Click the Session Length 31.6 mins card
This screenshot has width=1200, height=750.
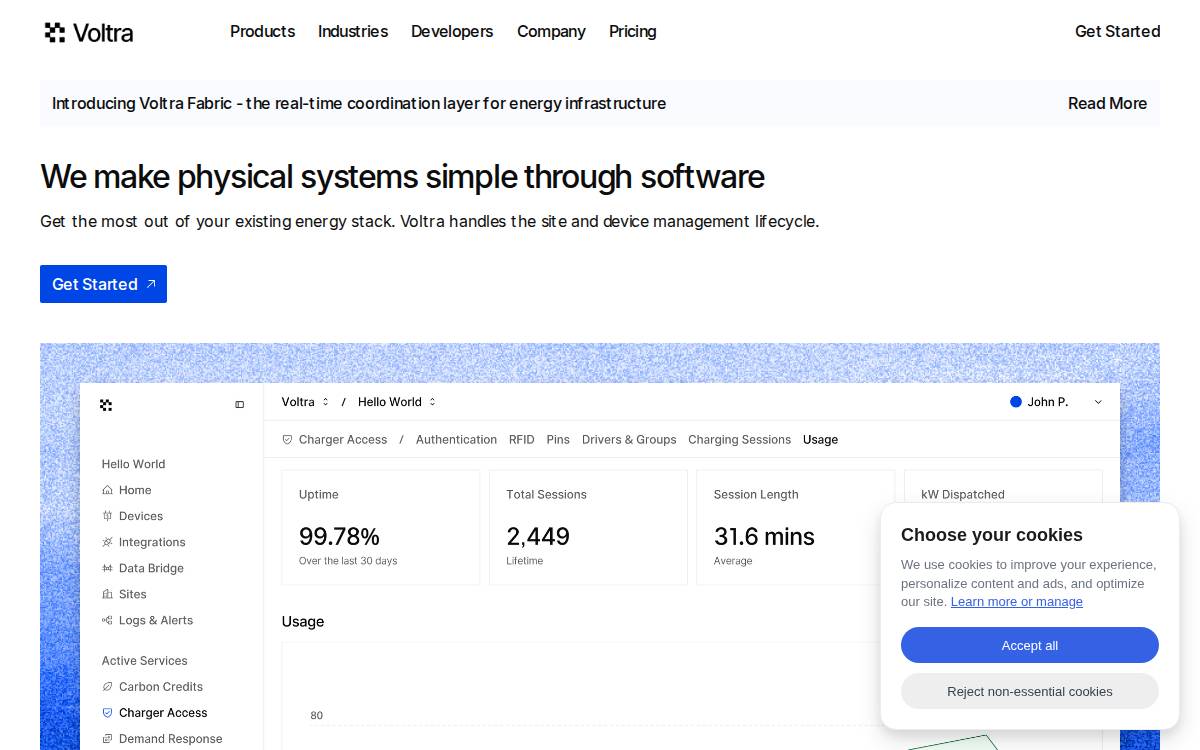[796, 527]
